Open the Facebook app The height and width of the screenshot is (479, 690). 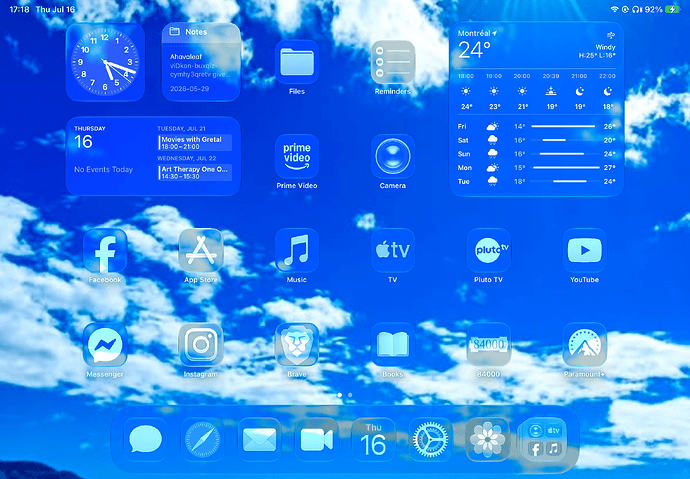[105, 250]
